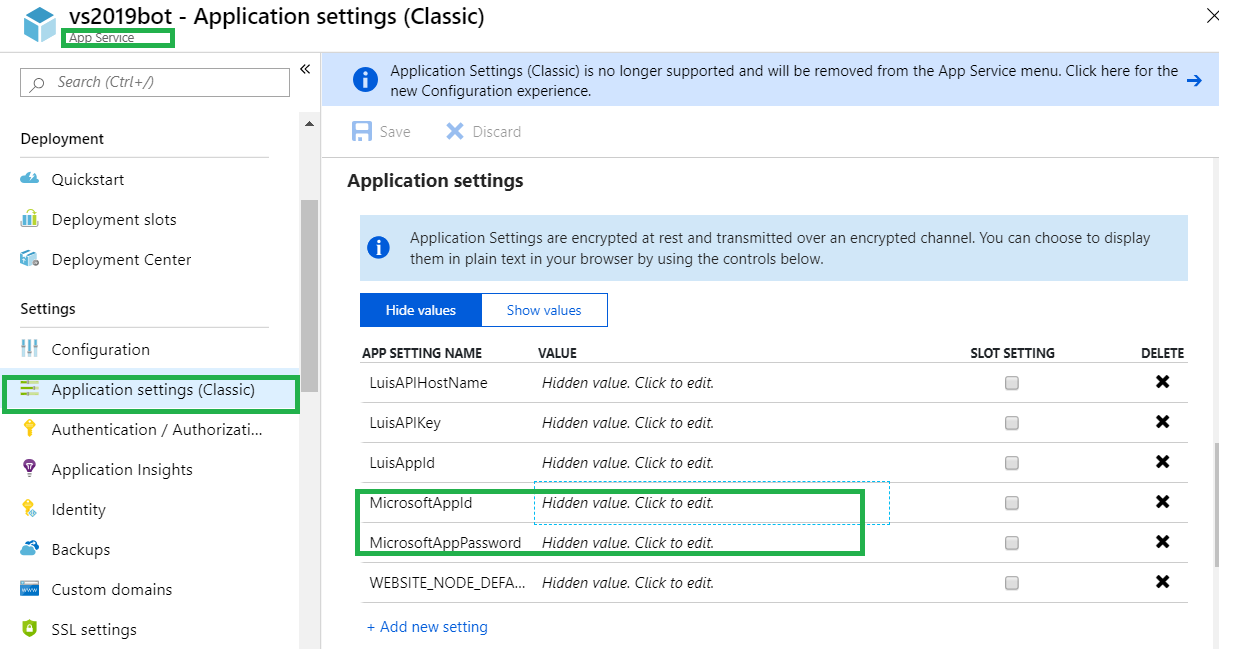Screen dimensions: 1258x649
Task: Delete the LuisAPIKey setting
Action: point(1162,422)
